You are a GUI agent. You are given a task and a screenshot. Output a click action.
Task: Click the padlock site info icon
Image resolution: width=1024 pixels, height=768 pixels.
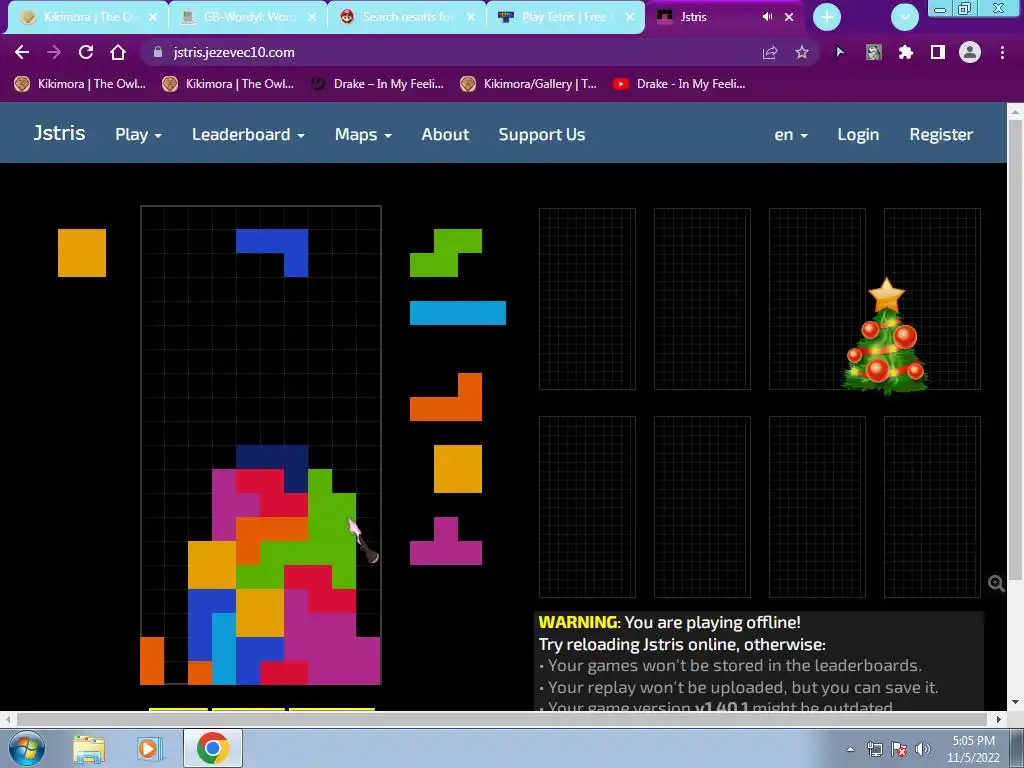(157, 52)
